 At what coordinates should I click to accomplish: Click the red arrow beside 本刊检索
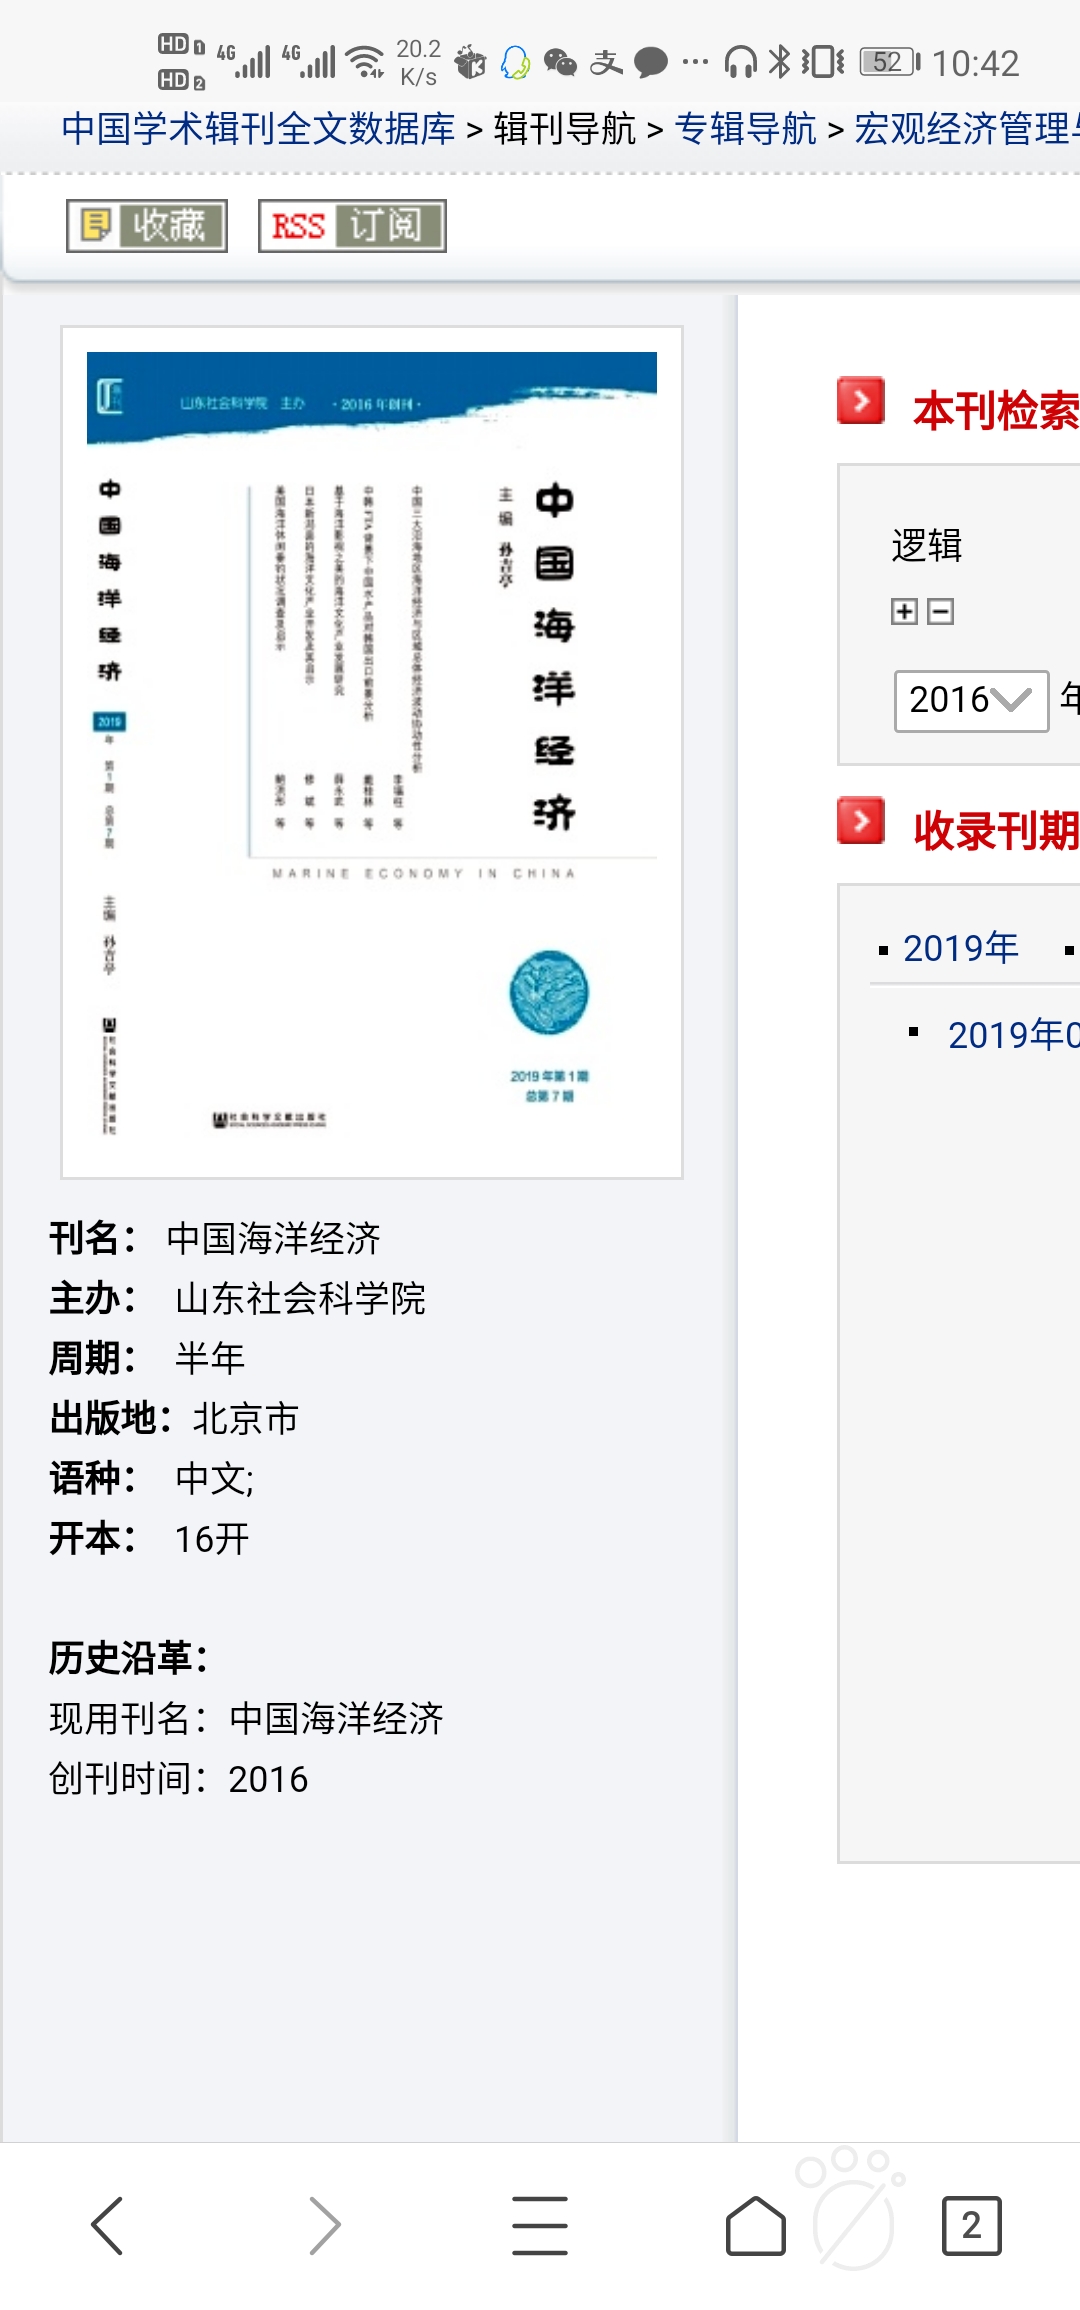pos(861,401)
